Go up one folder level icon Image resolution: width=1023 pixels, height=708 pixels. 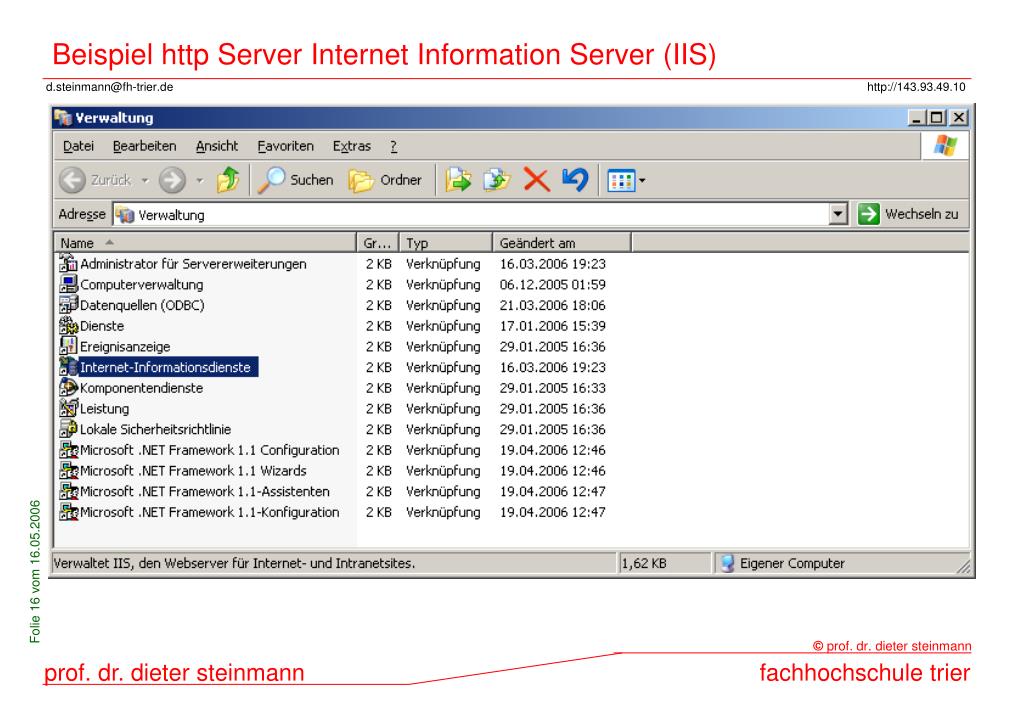point(228,179)
